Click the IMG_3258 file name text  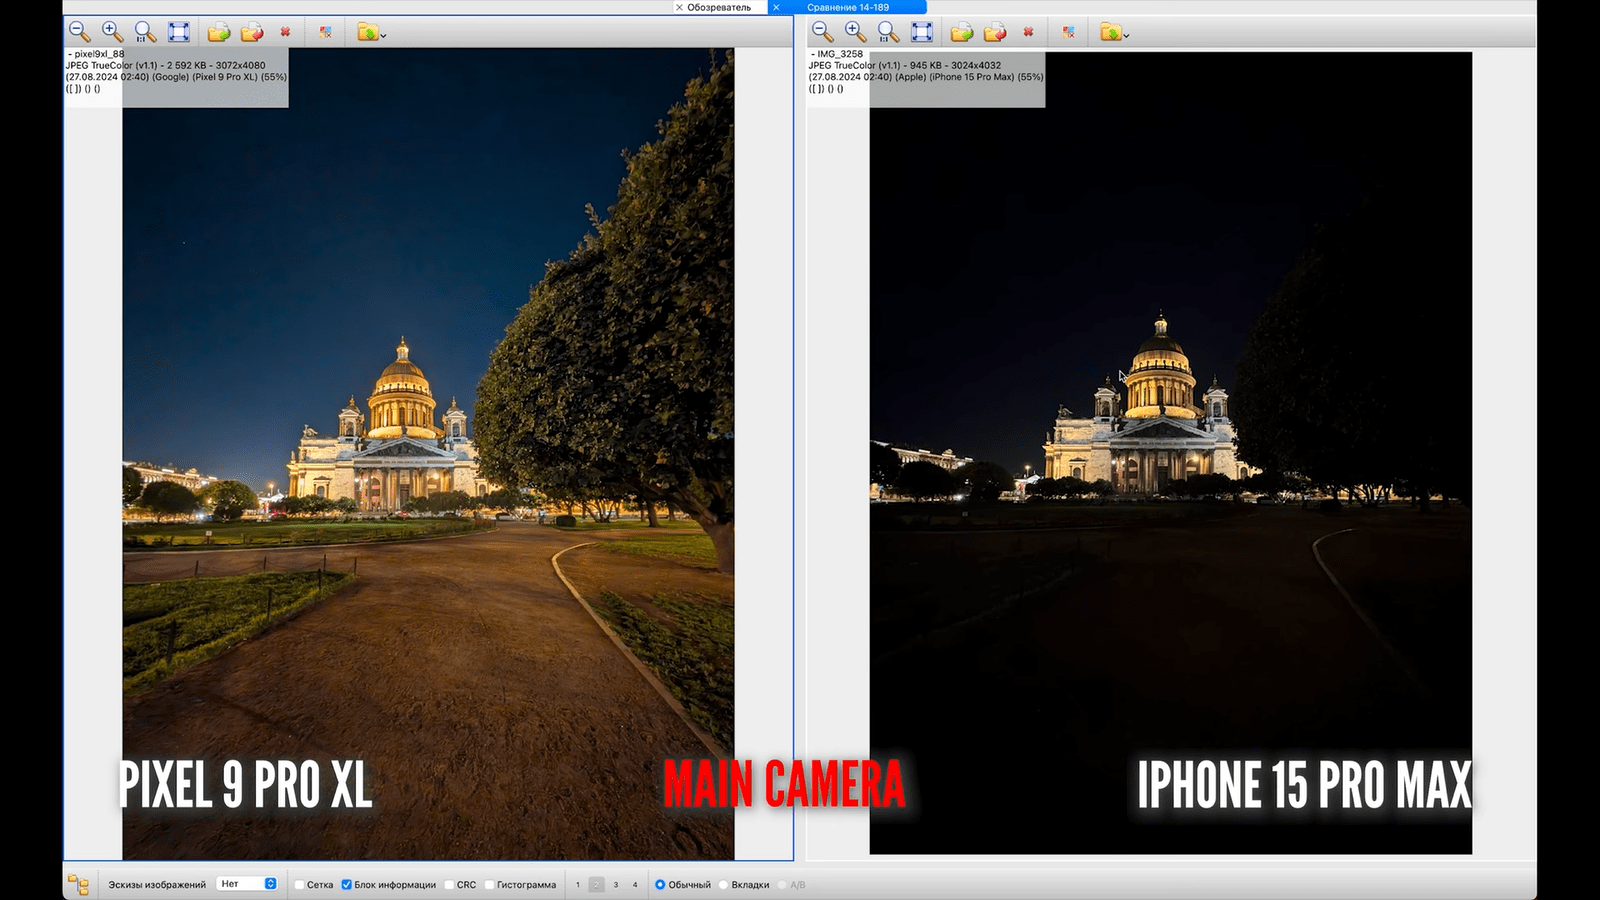point(840,54)
